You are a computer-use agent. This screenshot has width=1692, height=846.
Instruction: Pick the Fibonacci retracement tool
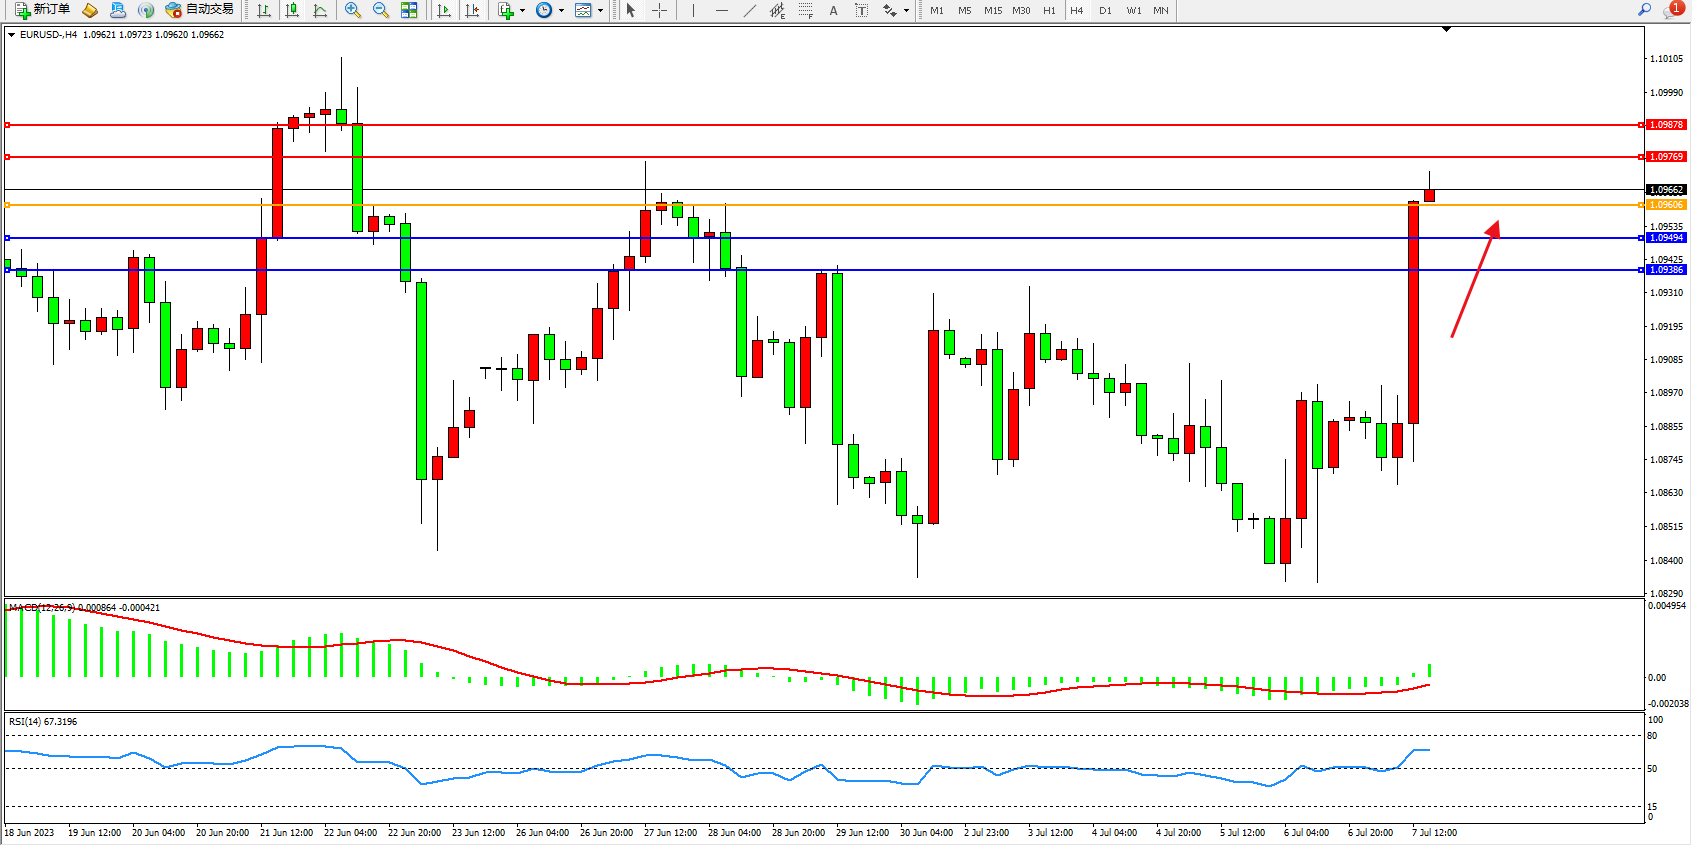[x=806, y=10]
